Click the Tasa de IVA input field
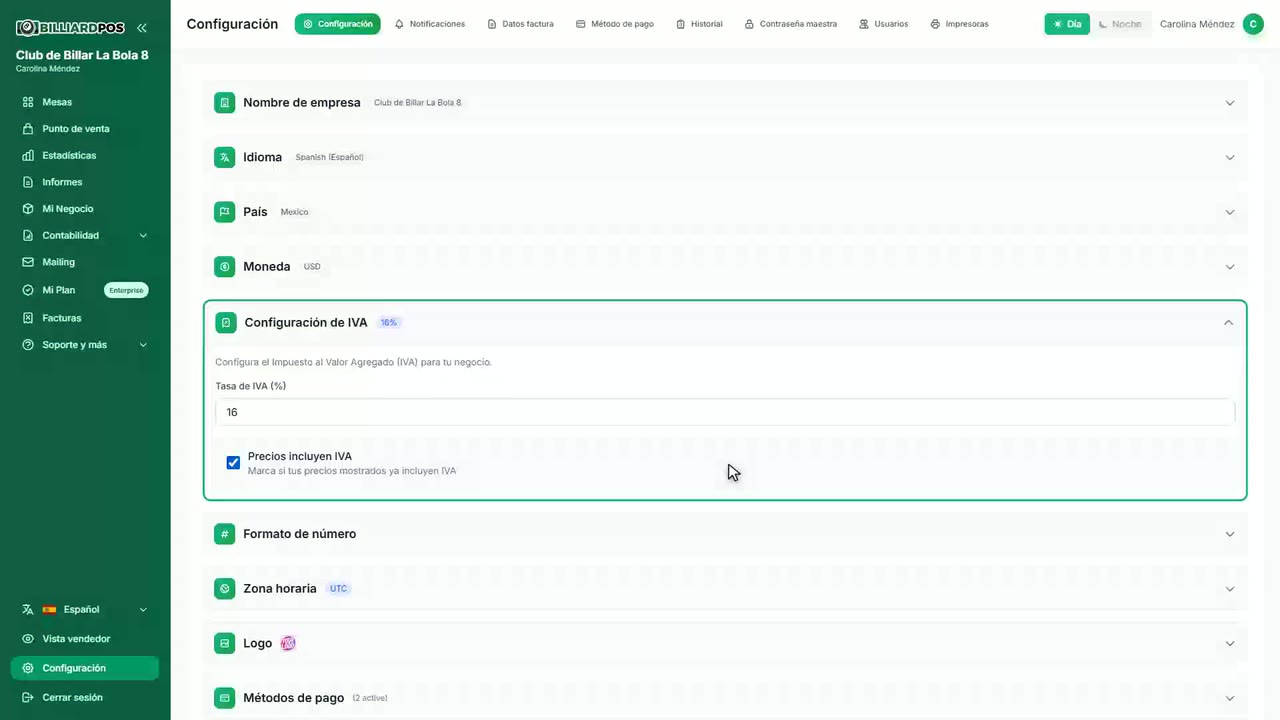1280x720 pixels. click(725, 412)
